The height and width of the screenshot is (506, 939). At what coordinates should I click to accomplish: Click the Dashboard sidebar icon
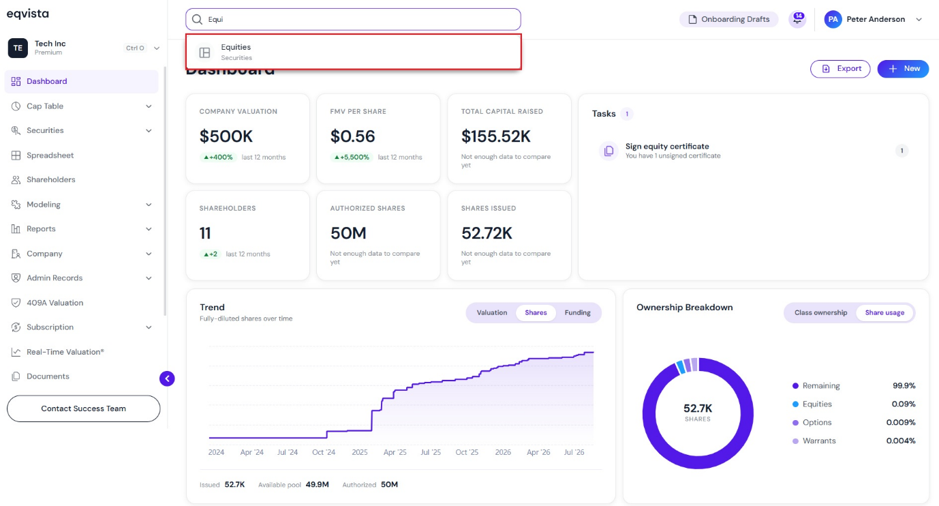pyautogui.click(x=16, y=81)
